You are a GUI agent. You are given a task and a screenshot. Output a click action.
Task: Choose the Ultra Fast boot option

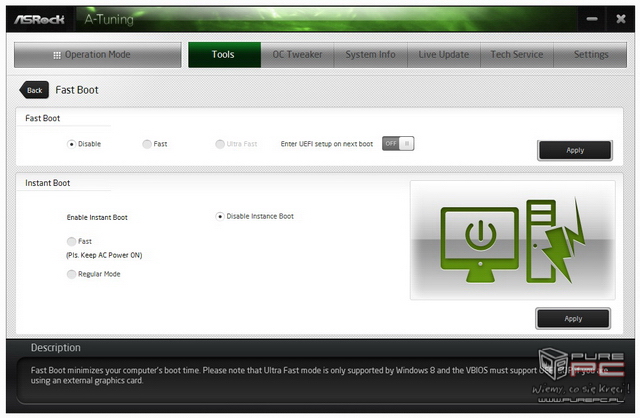click(x=220, y=144)
